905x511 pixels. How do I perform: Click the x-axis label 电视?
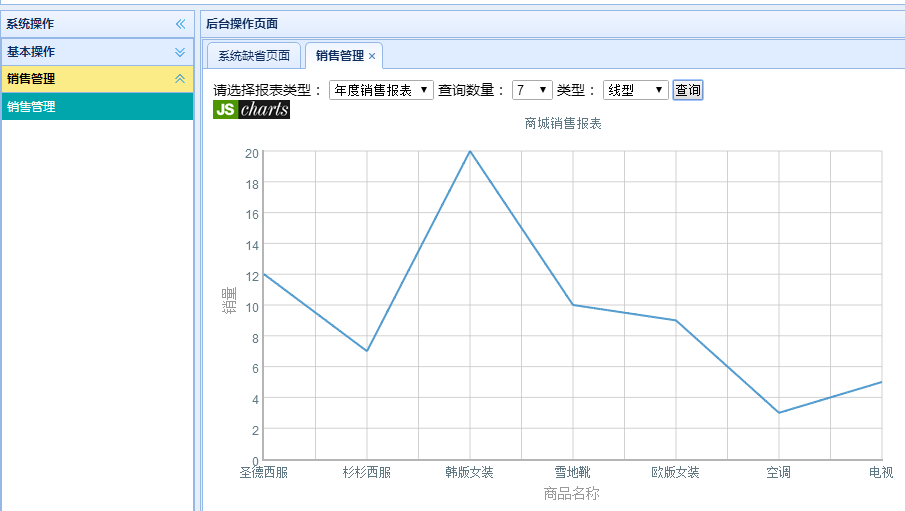(881, 472)
